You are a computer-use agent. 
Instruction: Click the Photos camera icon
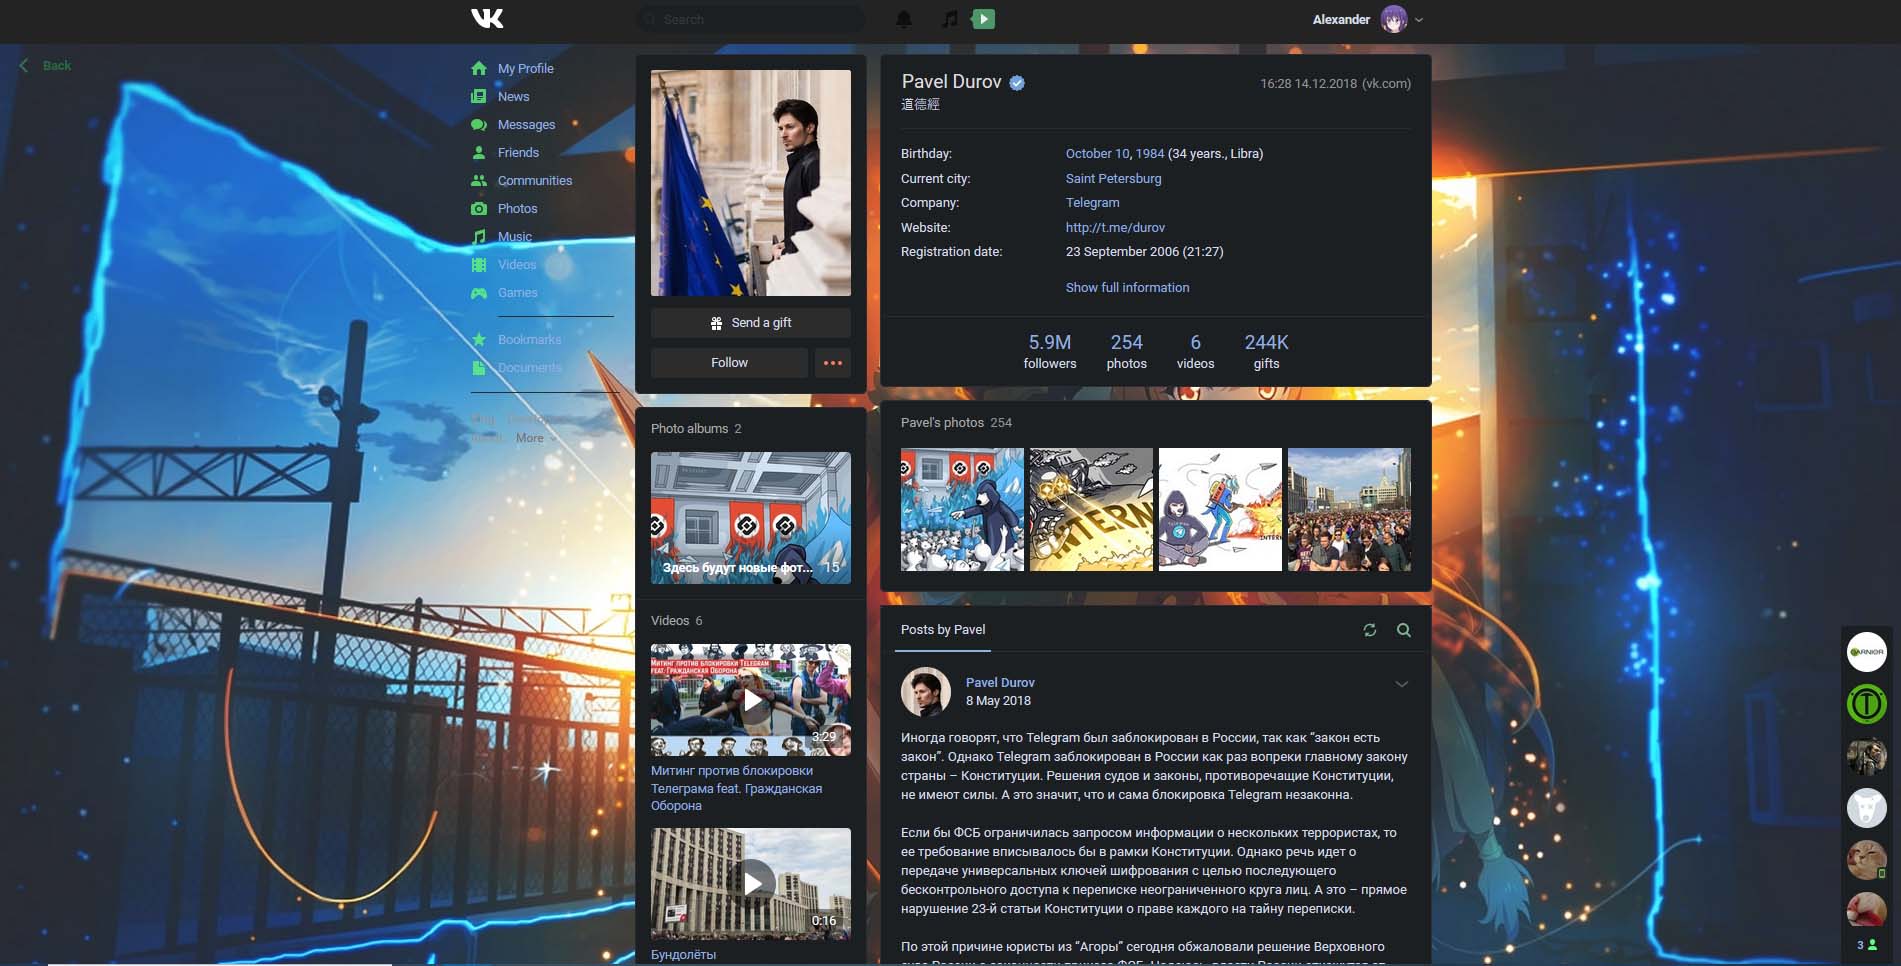pyautogui.click(x=479, y=208)
